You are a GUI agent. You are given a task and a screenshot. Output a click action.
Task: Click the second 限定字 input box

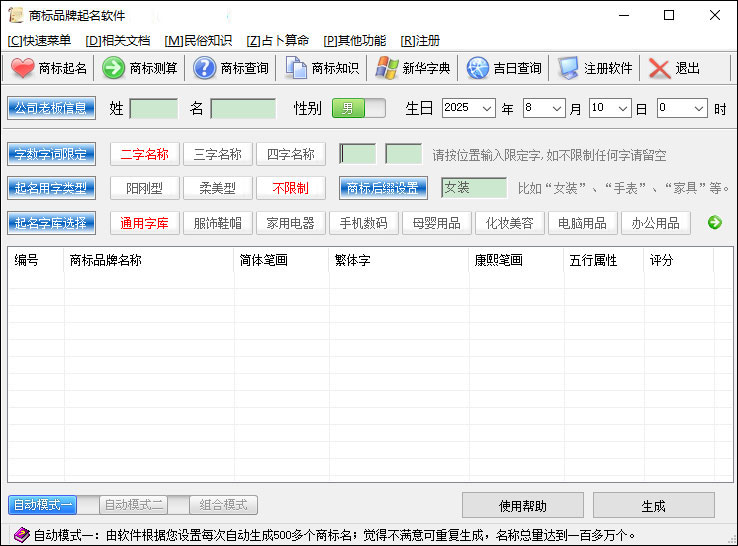(x=403, y=154)
